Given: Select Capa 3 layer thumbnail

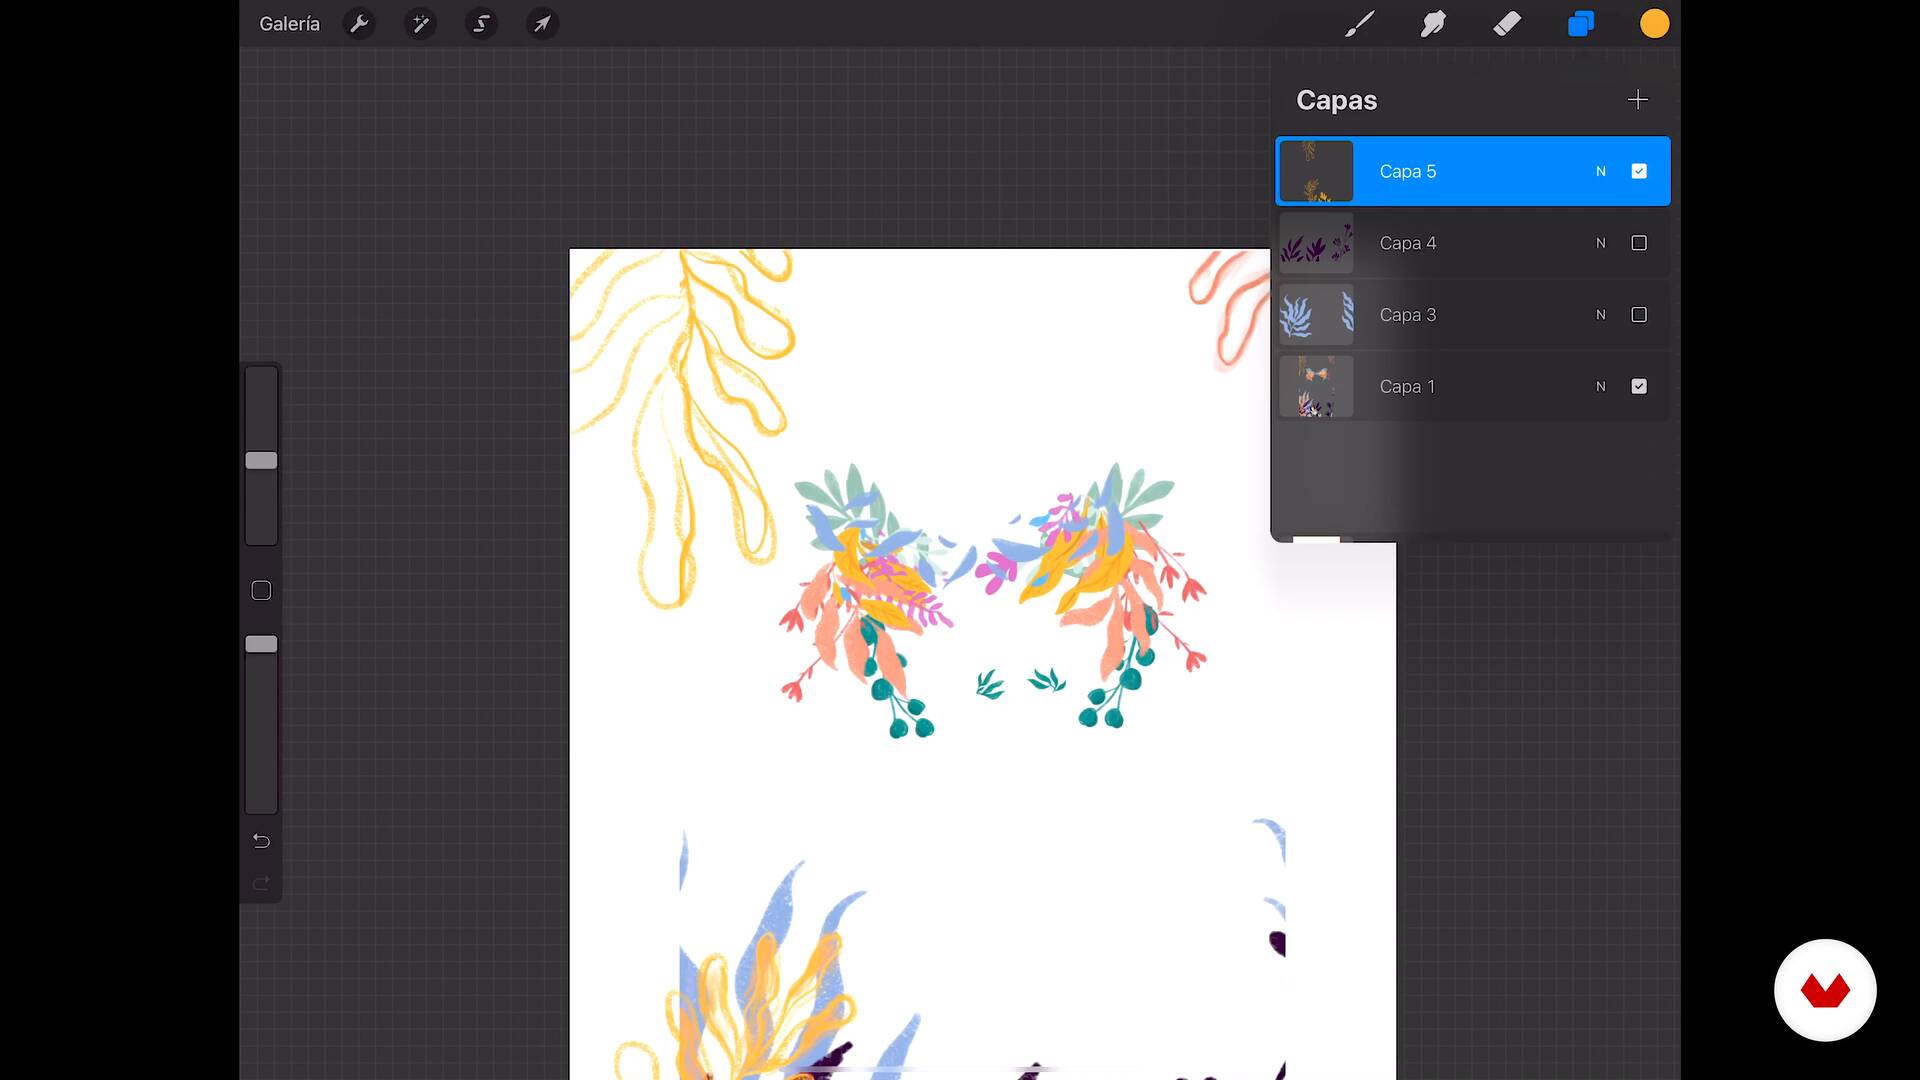Looking at the screenshot, I should pos(1316,315).
